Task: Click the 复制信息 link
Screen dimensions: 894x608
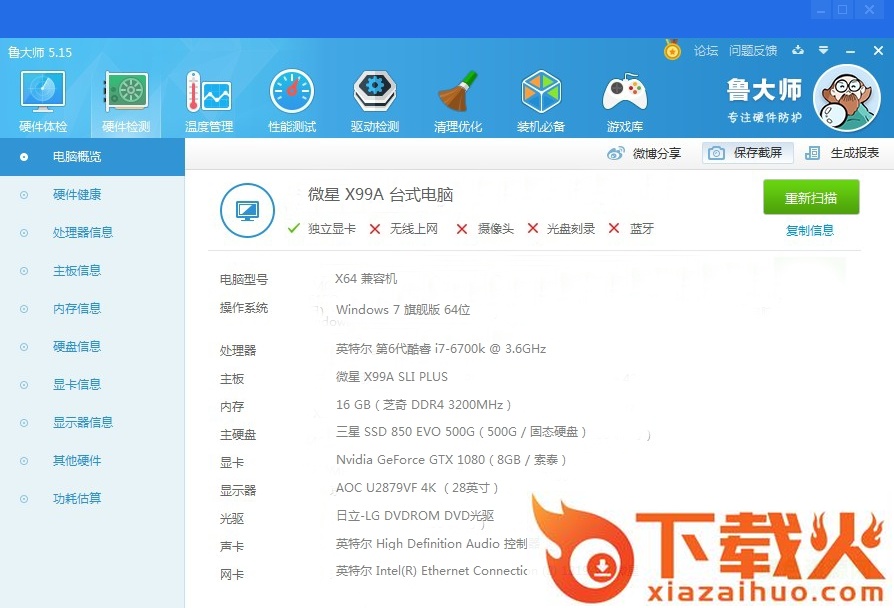Action: pyautogui.click(x=810, y=230)
